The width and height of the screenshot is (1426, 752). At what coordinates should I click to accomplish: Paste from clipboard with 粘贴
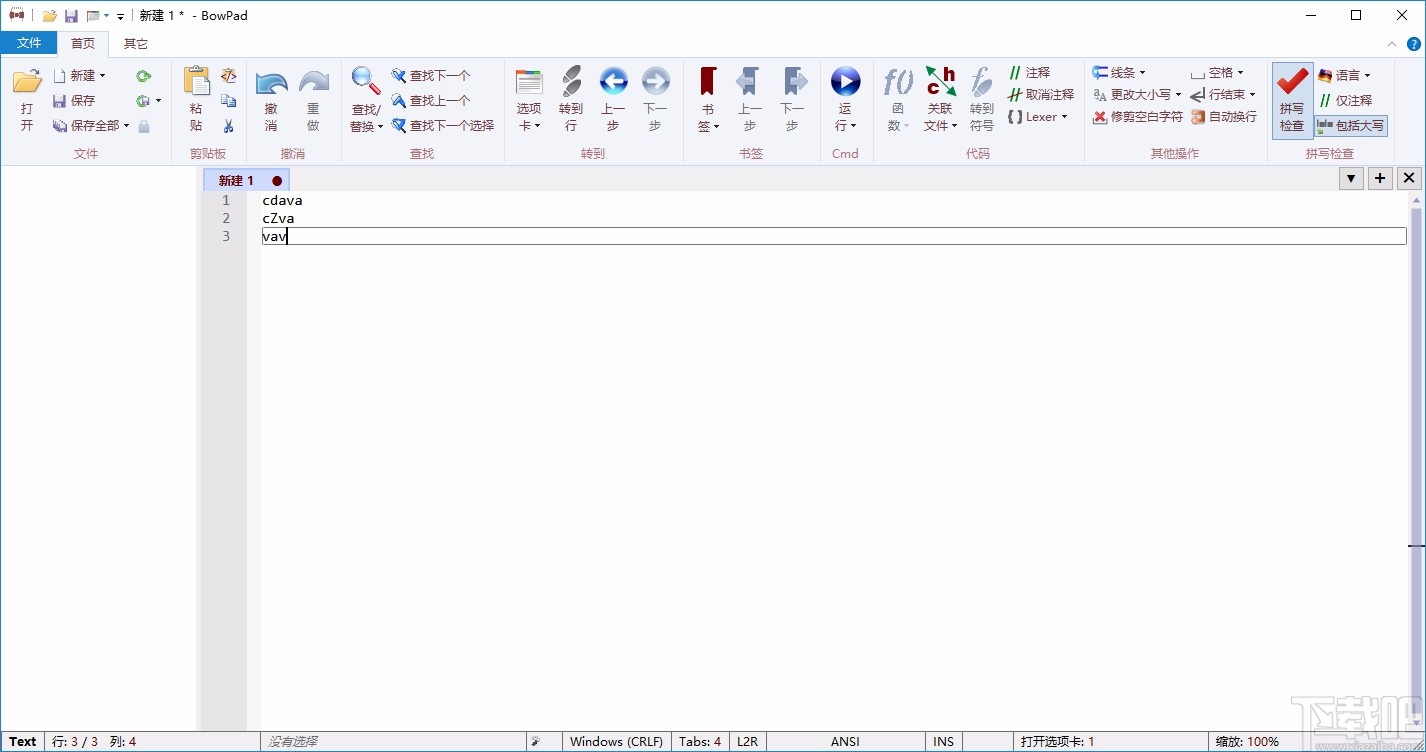196,100
